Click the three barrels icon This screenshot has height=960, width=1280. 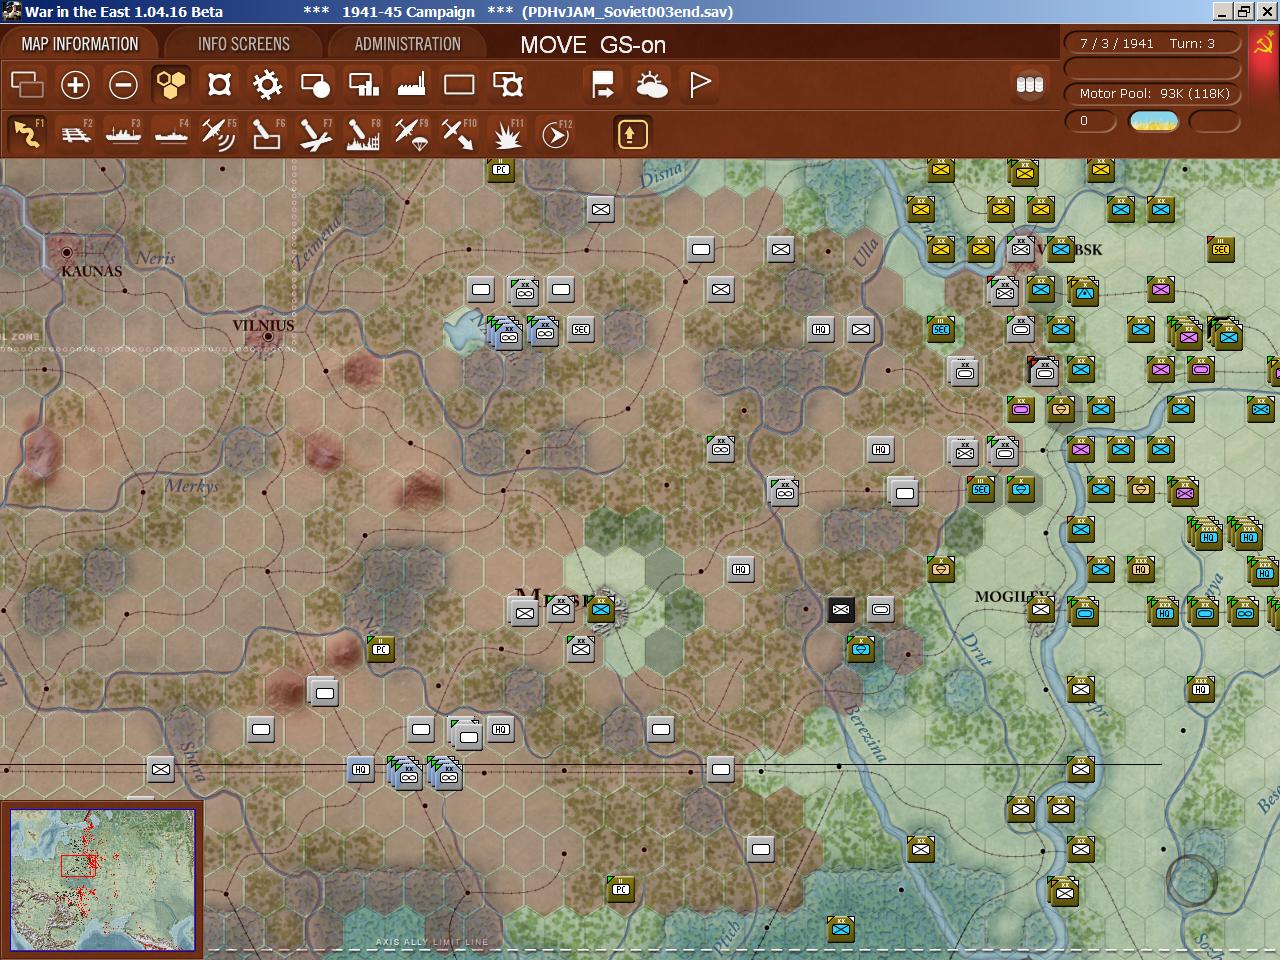[x=1030, y=85]
